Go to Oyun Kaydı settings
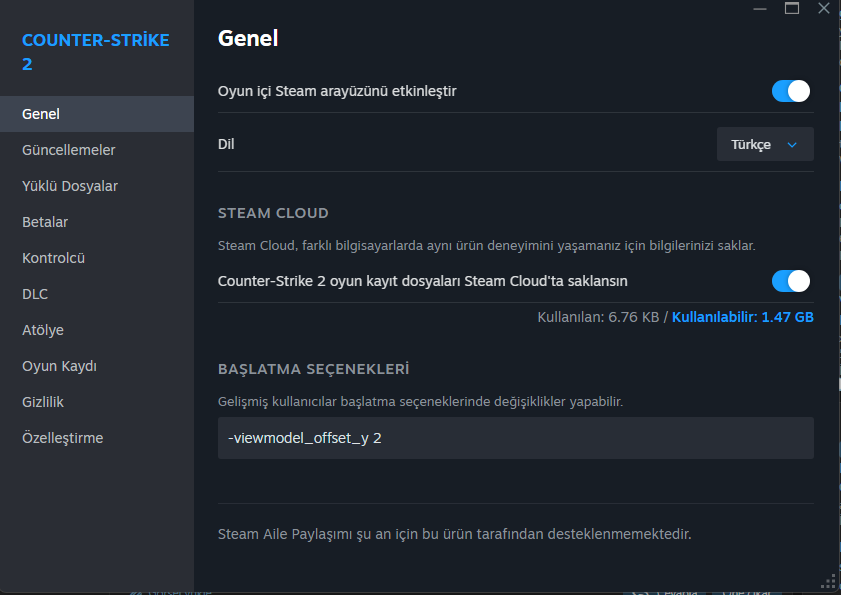This screenshot has height=595, width=841. (59, 366)
